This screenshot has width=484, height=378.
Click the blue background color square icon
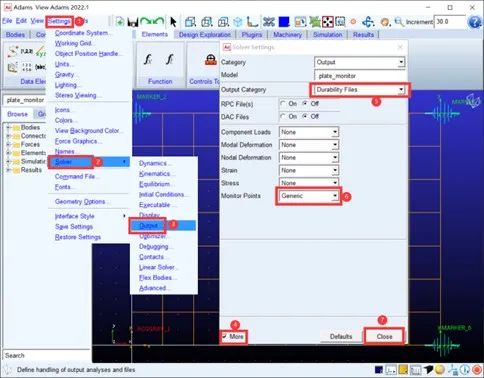point(284,22)
